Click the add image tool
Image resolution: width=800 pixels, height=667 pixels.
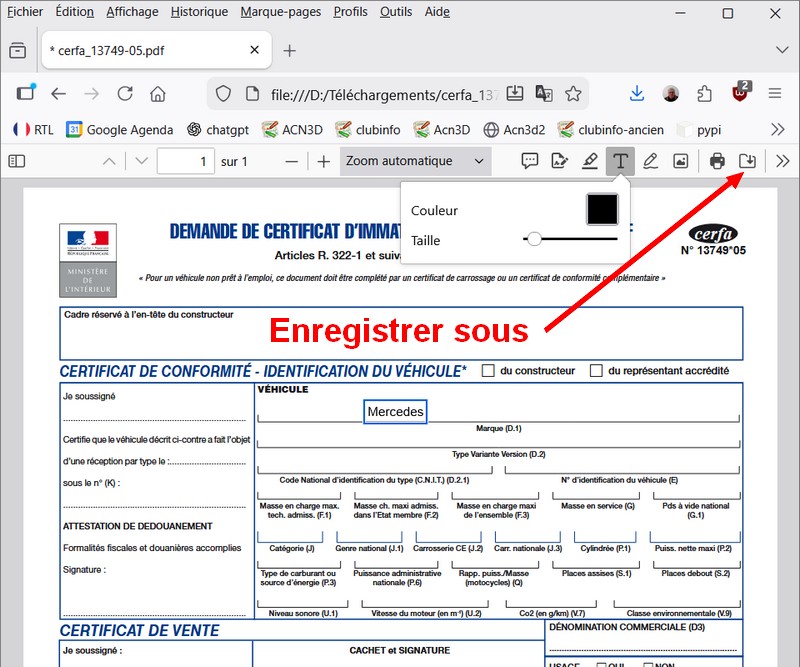(x=681, y=161)
